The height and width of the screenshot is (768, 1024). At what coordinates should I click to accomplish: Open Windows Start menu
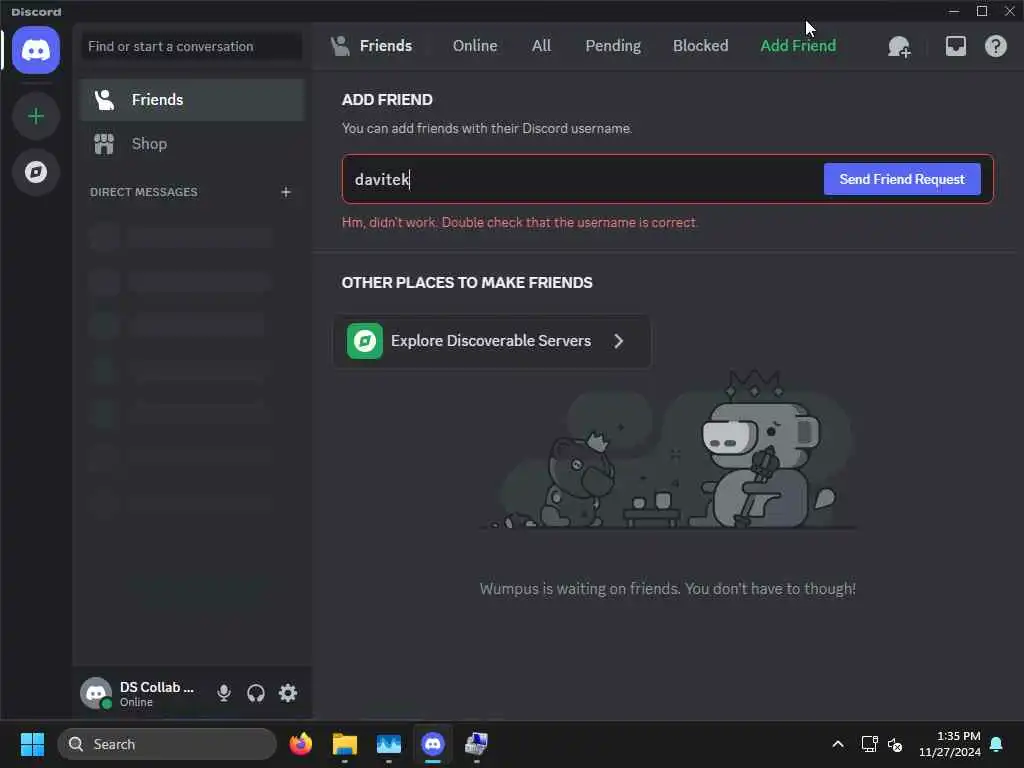pyautogui.click(x=32, y=744)
